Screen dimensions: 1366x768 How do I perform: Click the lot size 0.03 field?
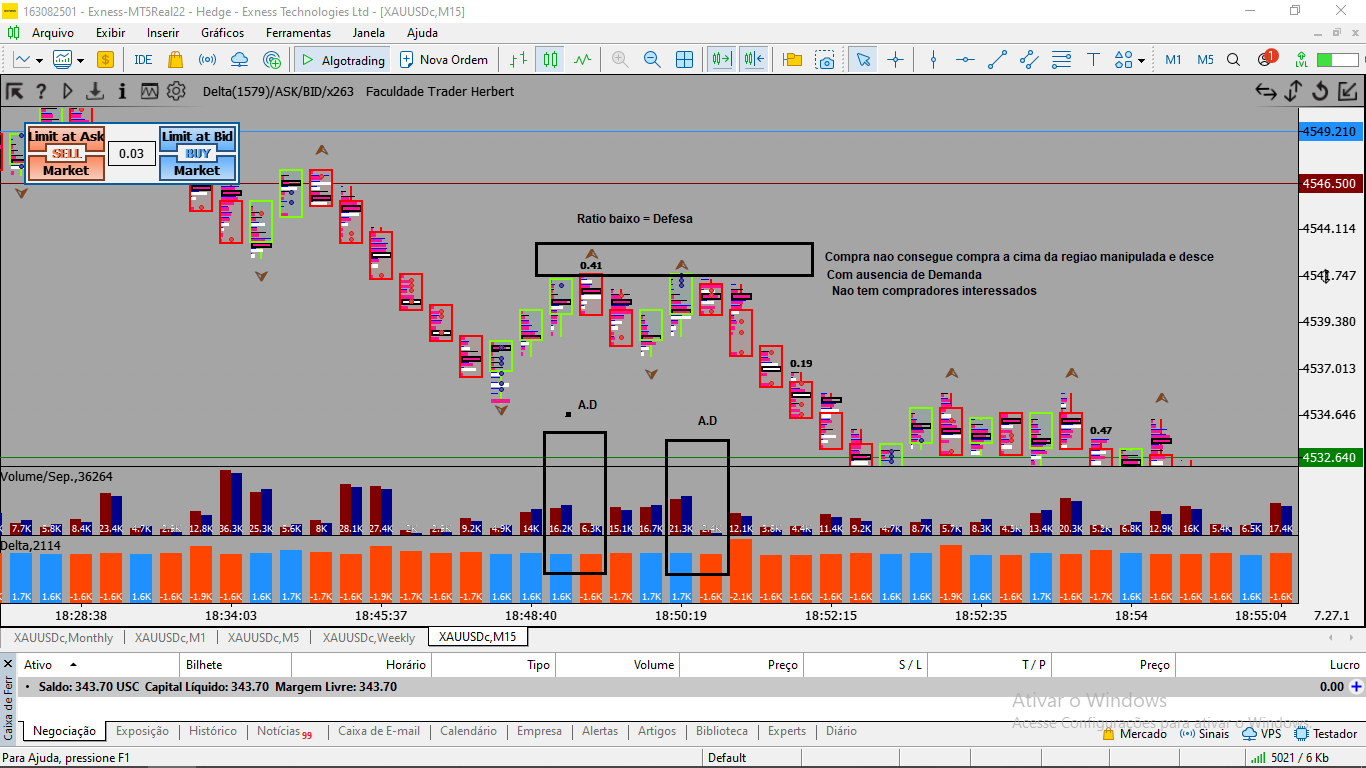point(131,153)
